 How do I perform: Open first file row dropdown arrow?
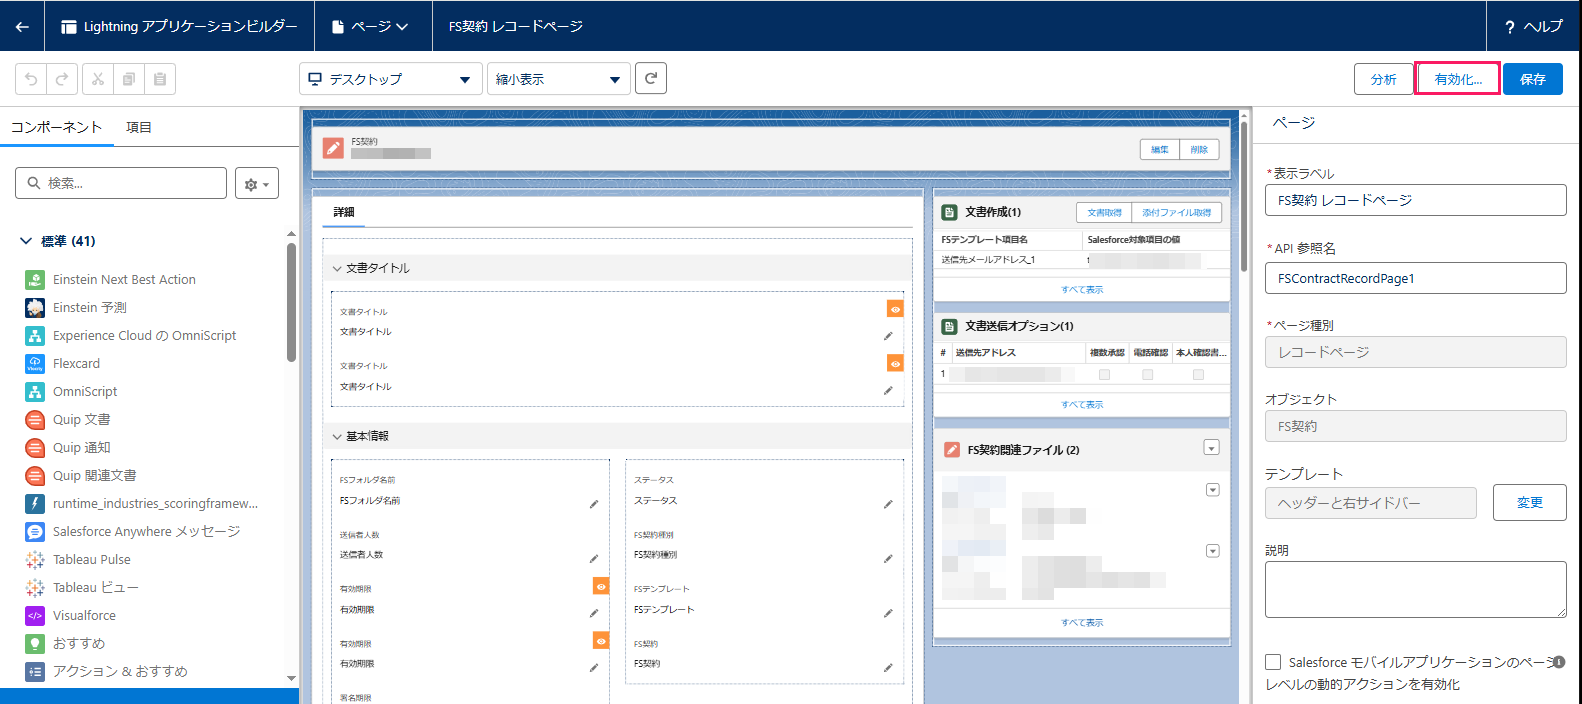point(1212,490)
